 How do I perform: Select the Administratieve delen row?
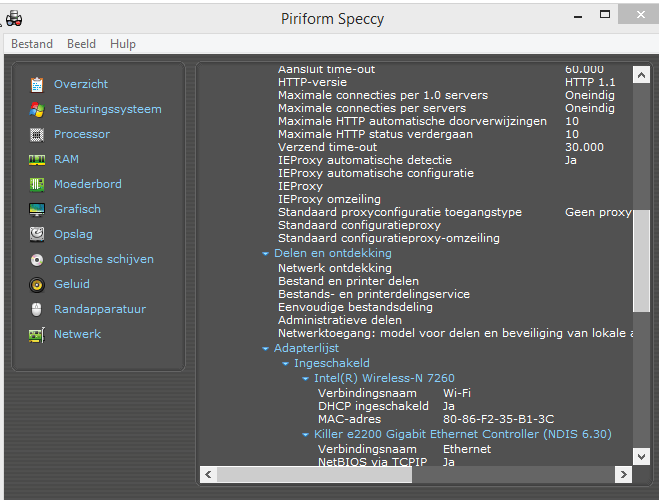click(340, 320)
